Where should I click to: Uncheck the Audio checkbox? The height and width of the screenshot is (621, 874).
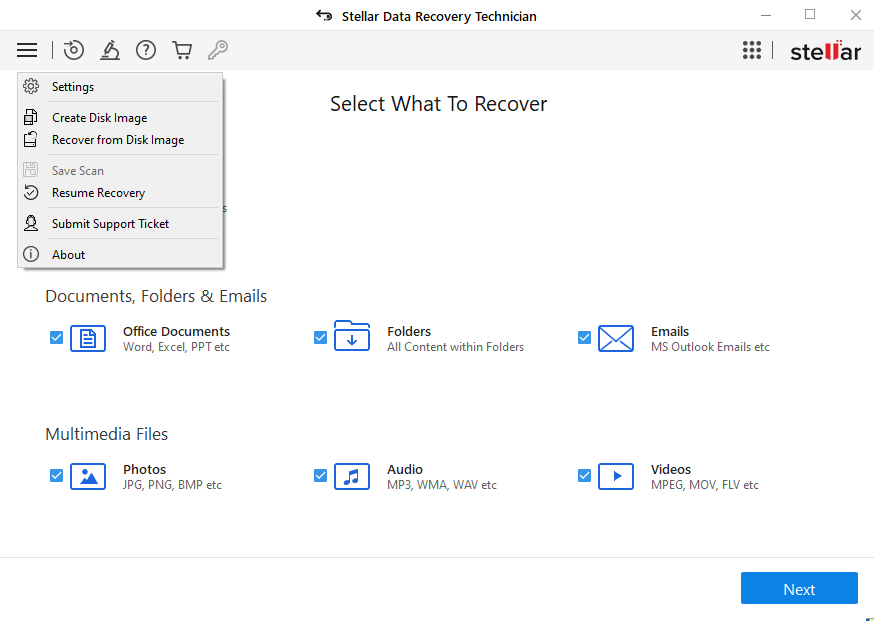(321, 476)
